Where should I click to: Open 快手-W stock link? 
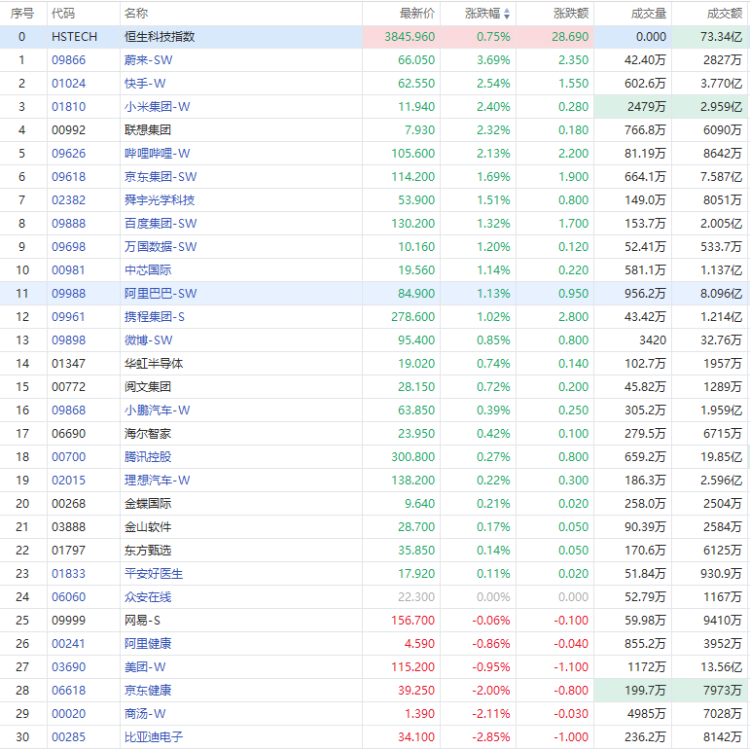pos(145,84)
